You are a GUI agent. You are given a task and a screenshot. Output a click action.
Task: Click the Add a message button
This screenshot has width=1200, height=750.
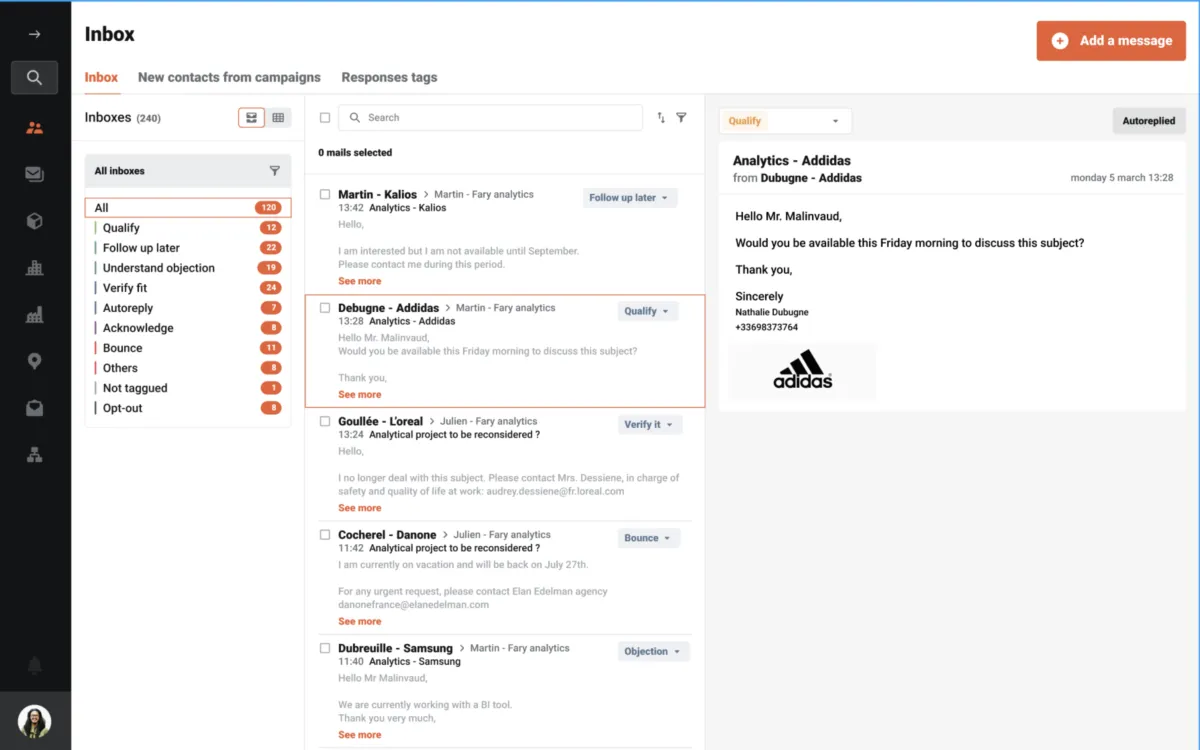[x=1111, y=41]
